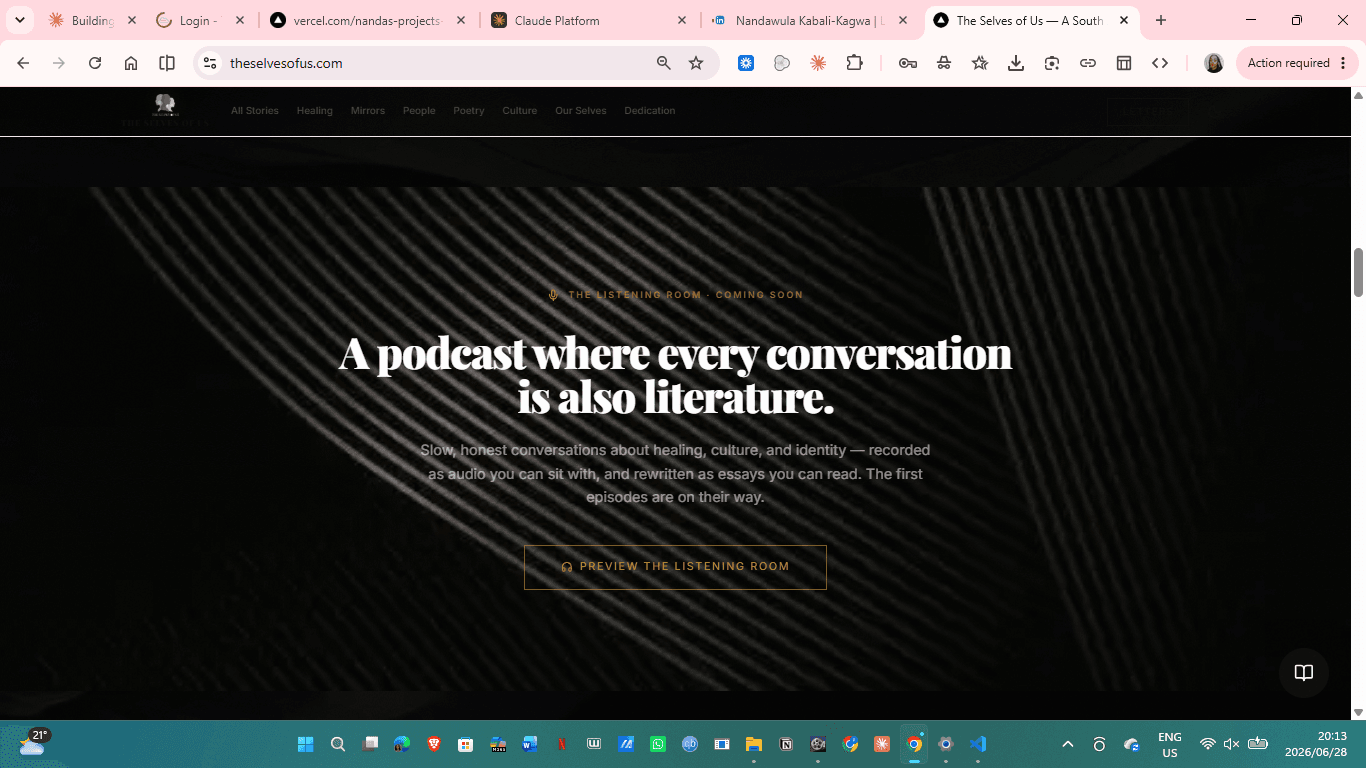Screen dimensions: 1366x768
Task: Open the password manager key icon
Action: tap(908, 63)
